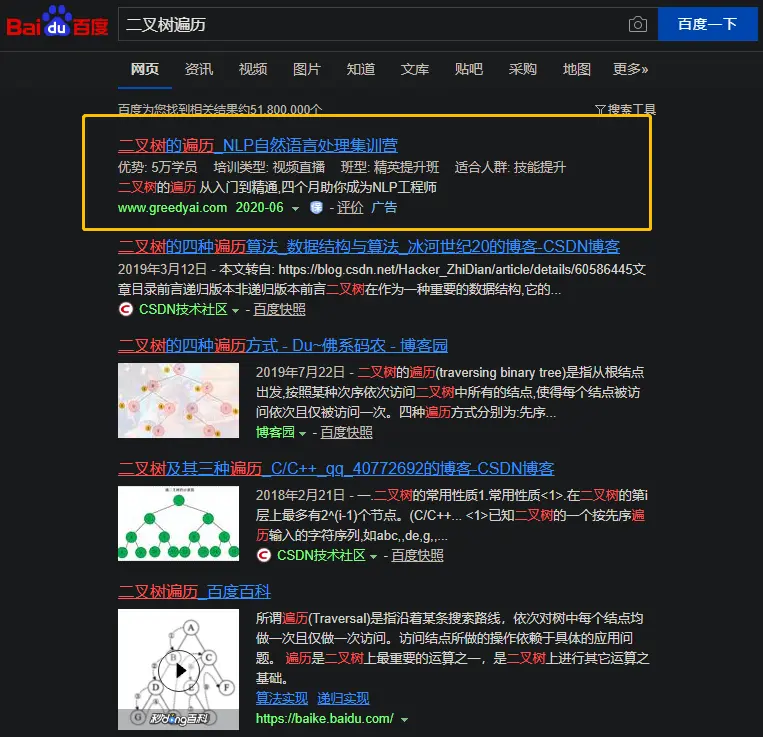763x737 pixels.
Task: Go to the 文库 tab
Action: pyautogui.click(x=415, y=69)
